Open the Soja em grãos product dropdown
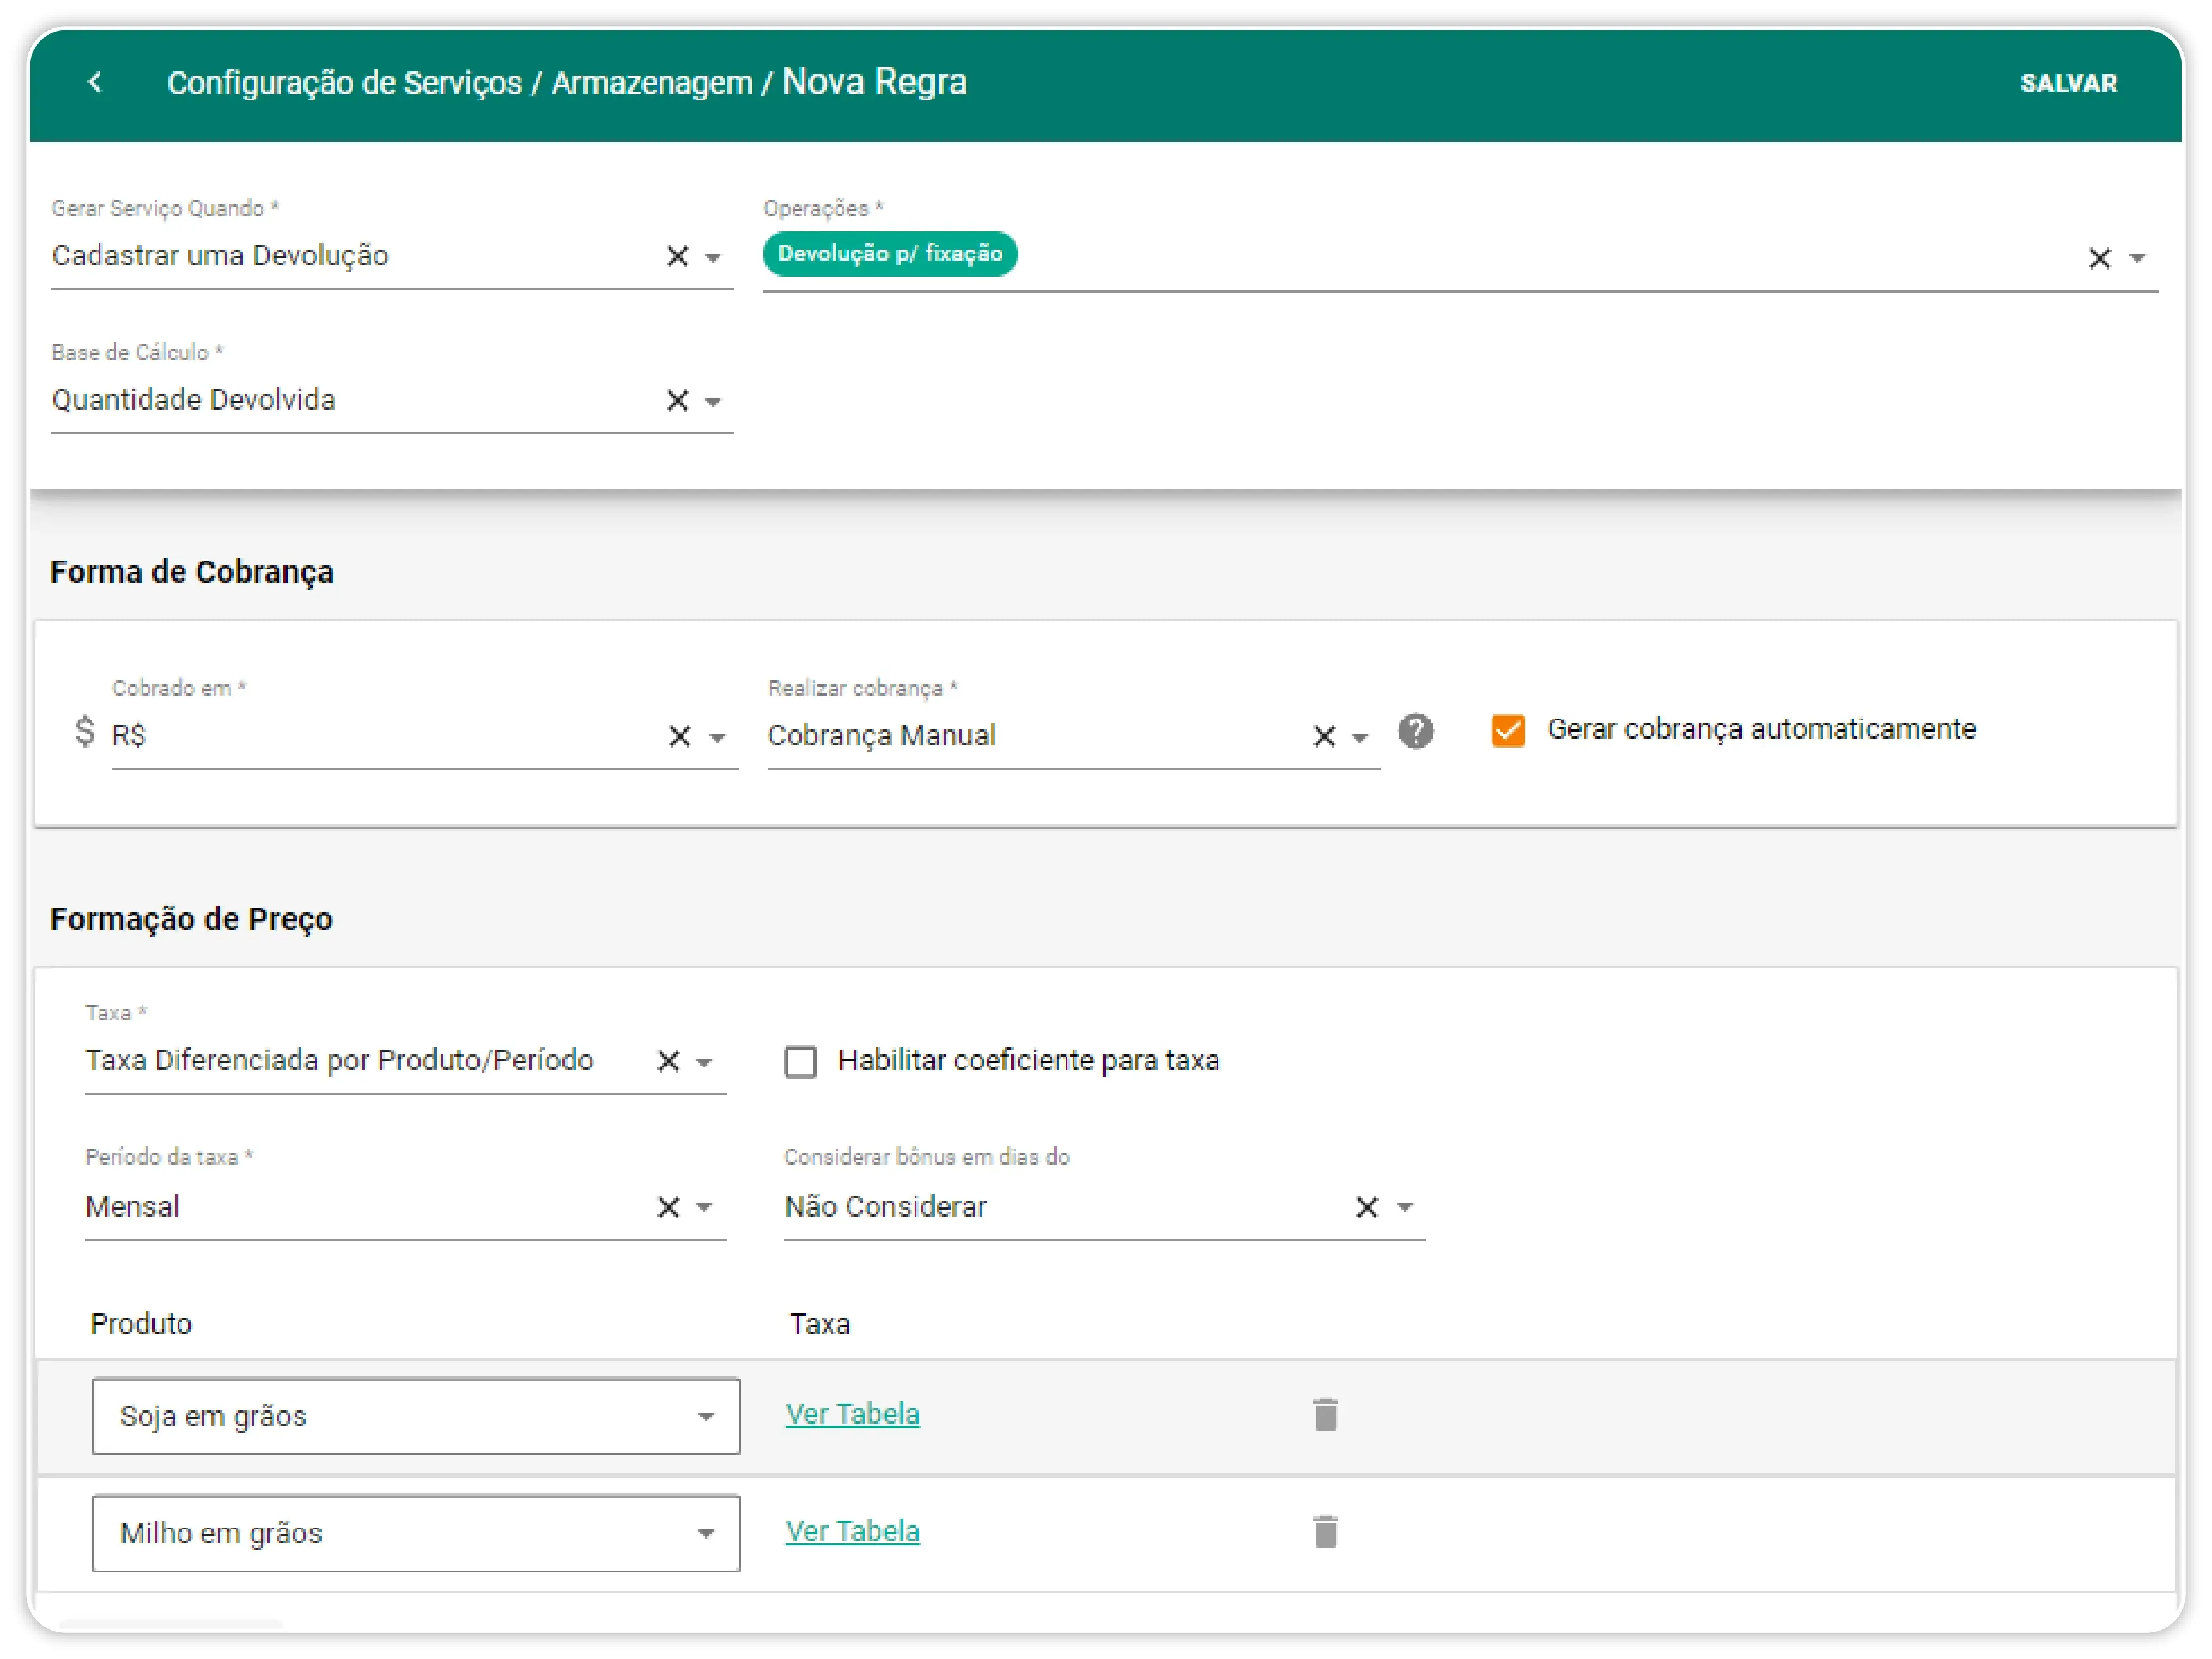Image resolution: width=2212 pixels, height=1659 pixels. [x=415, y=1416]
